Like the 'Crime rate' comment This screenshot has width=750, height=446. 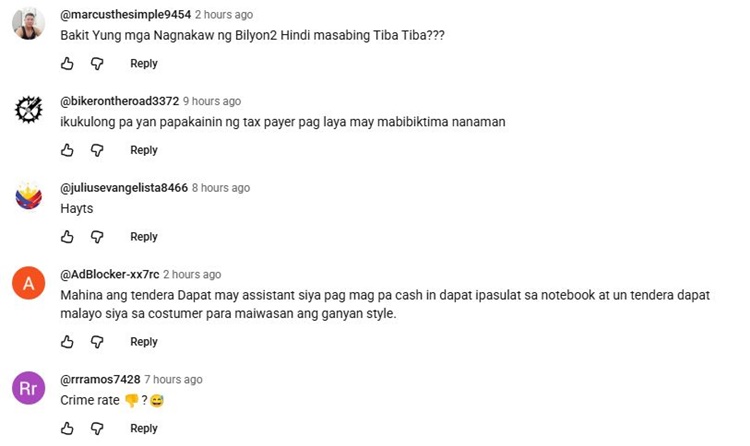point(67,428)
